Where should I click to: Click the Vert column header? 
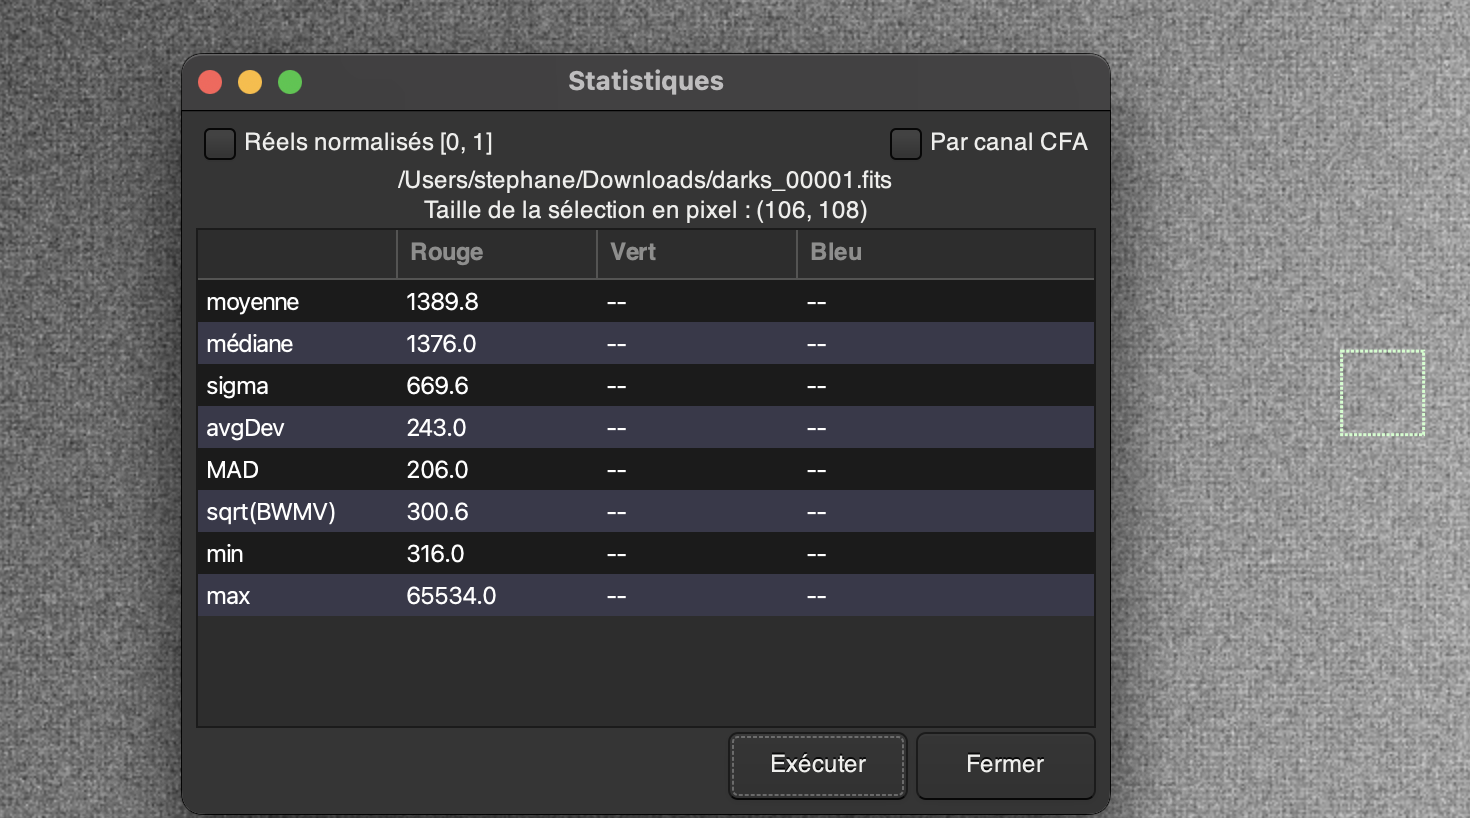click(x=633, y=253)
